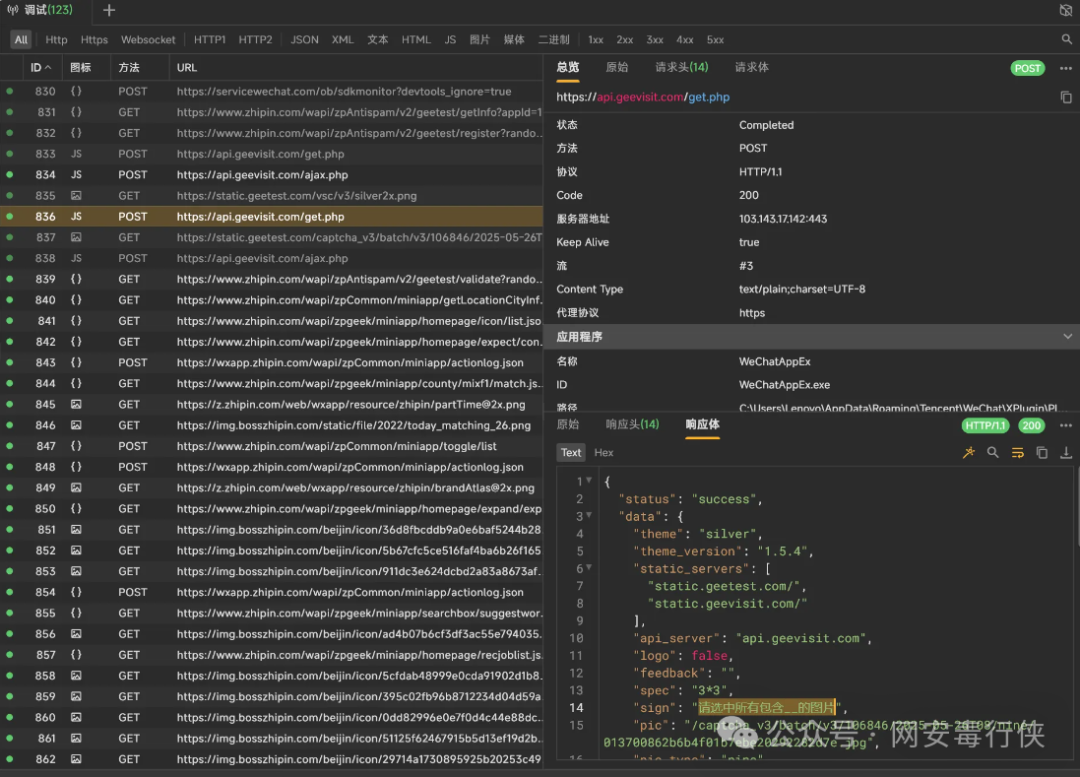The width and height of the screenshot is (1080, 777).
Task: Click the magic wand format icon
Action: point(968,453)
